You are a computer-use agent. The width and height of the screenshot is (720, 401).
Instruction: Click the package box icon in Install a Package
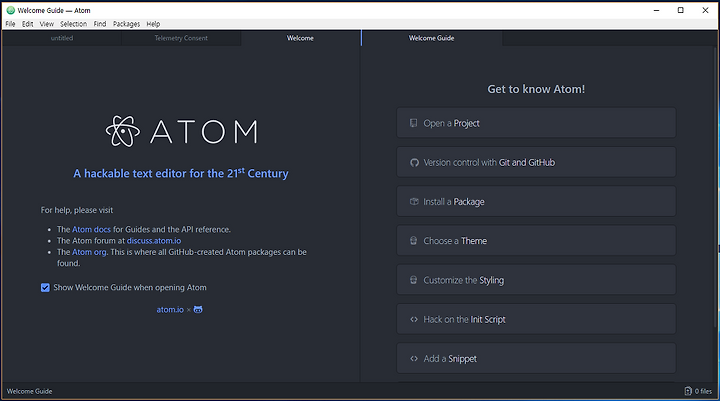pyautogui.click(x=414, y=202)
